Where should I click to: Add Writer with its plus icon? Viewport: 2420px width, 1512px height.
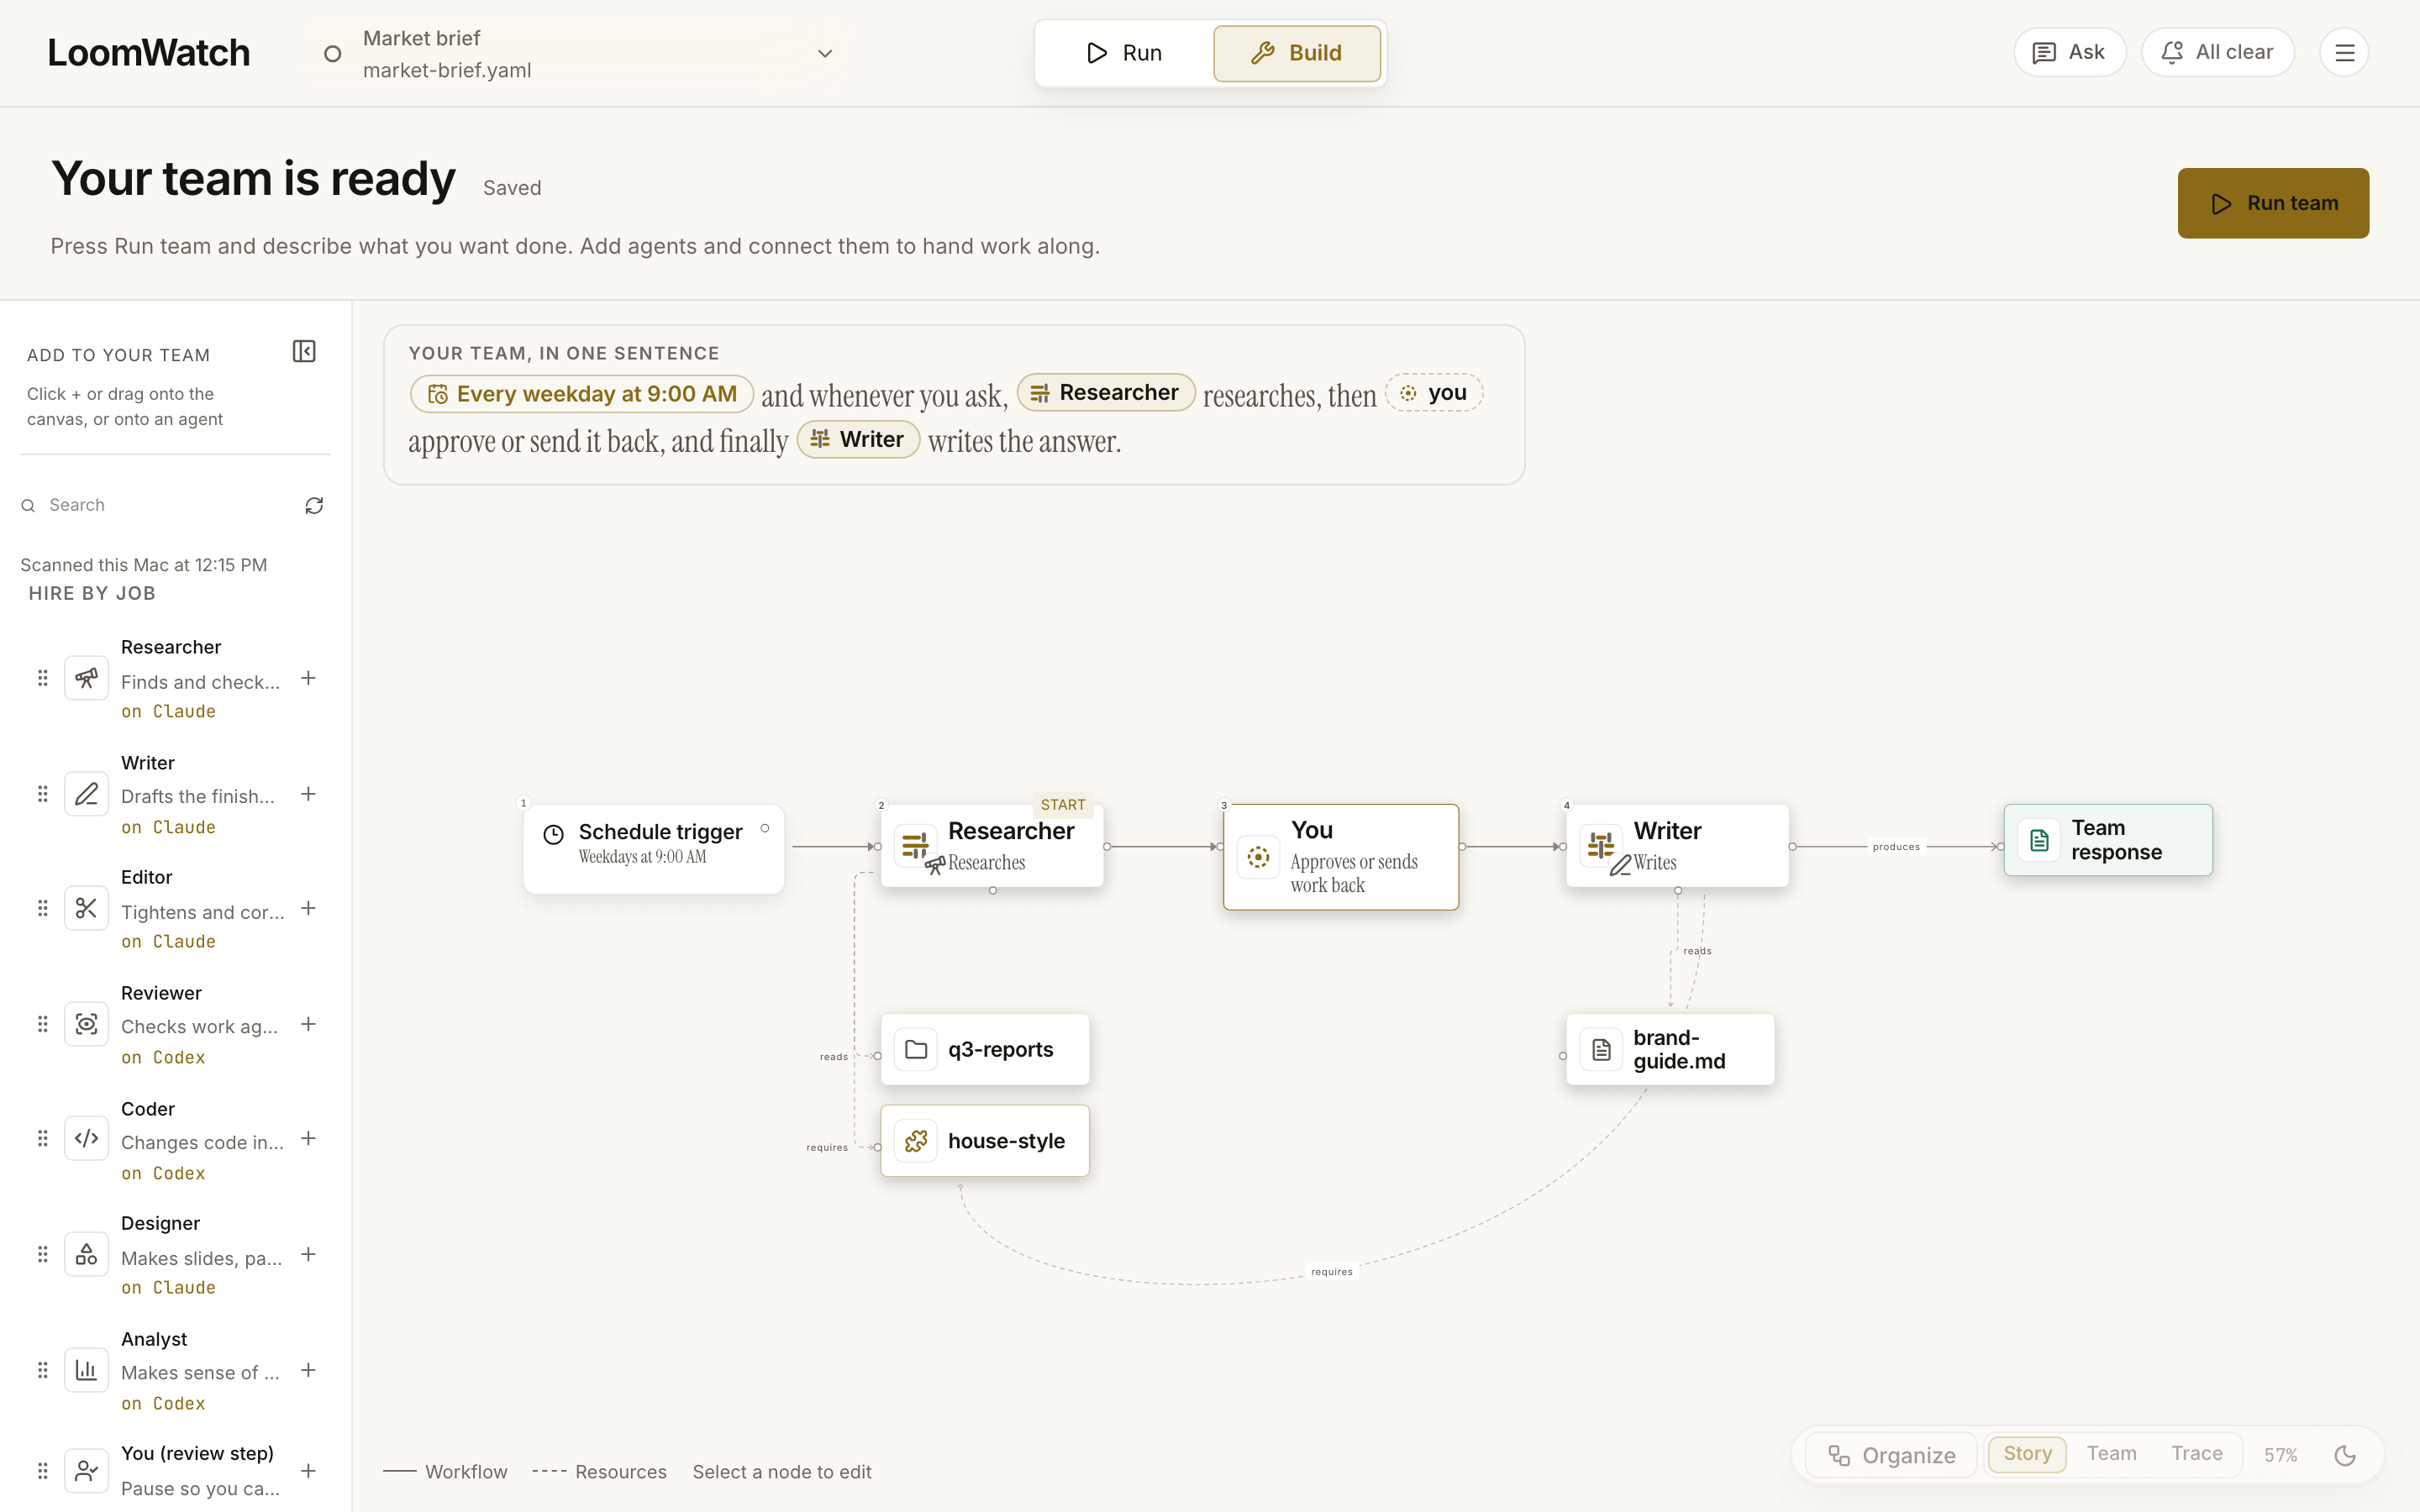pos(309,794)
